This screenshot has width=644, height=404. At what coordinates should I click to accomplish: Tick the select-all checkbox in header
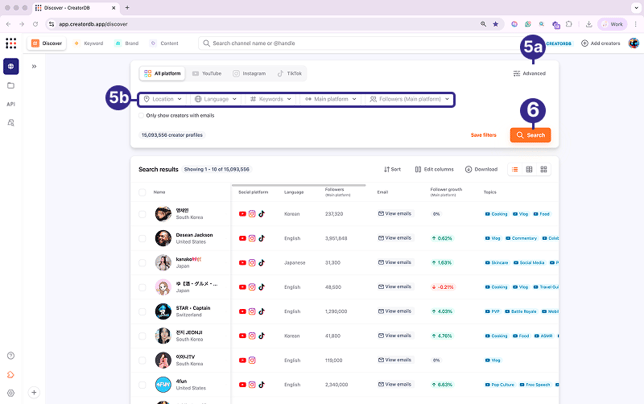pyautogui.click(x=142, y=192)
